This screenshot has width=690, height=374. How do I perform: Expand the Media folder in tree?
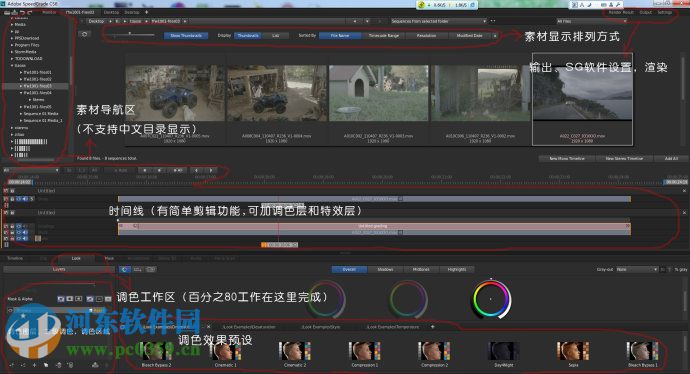[12, 25]
